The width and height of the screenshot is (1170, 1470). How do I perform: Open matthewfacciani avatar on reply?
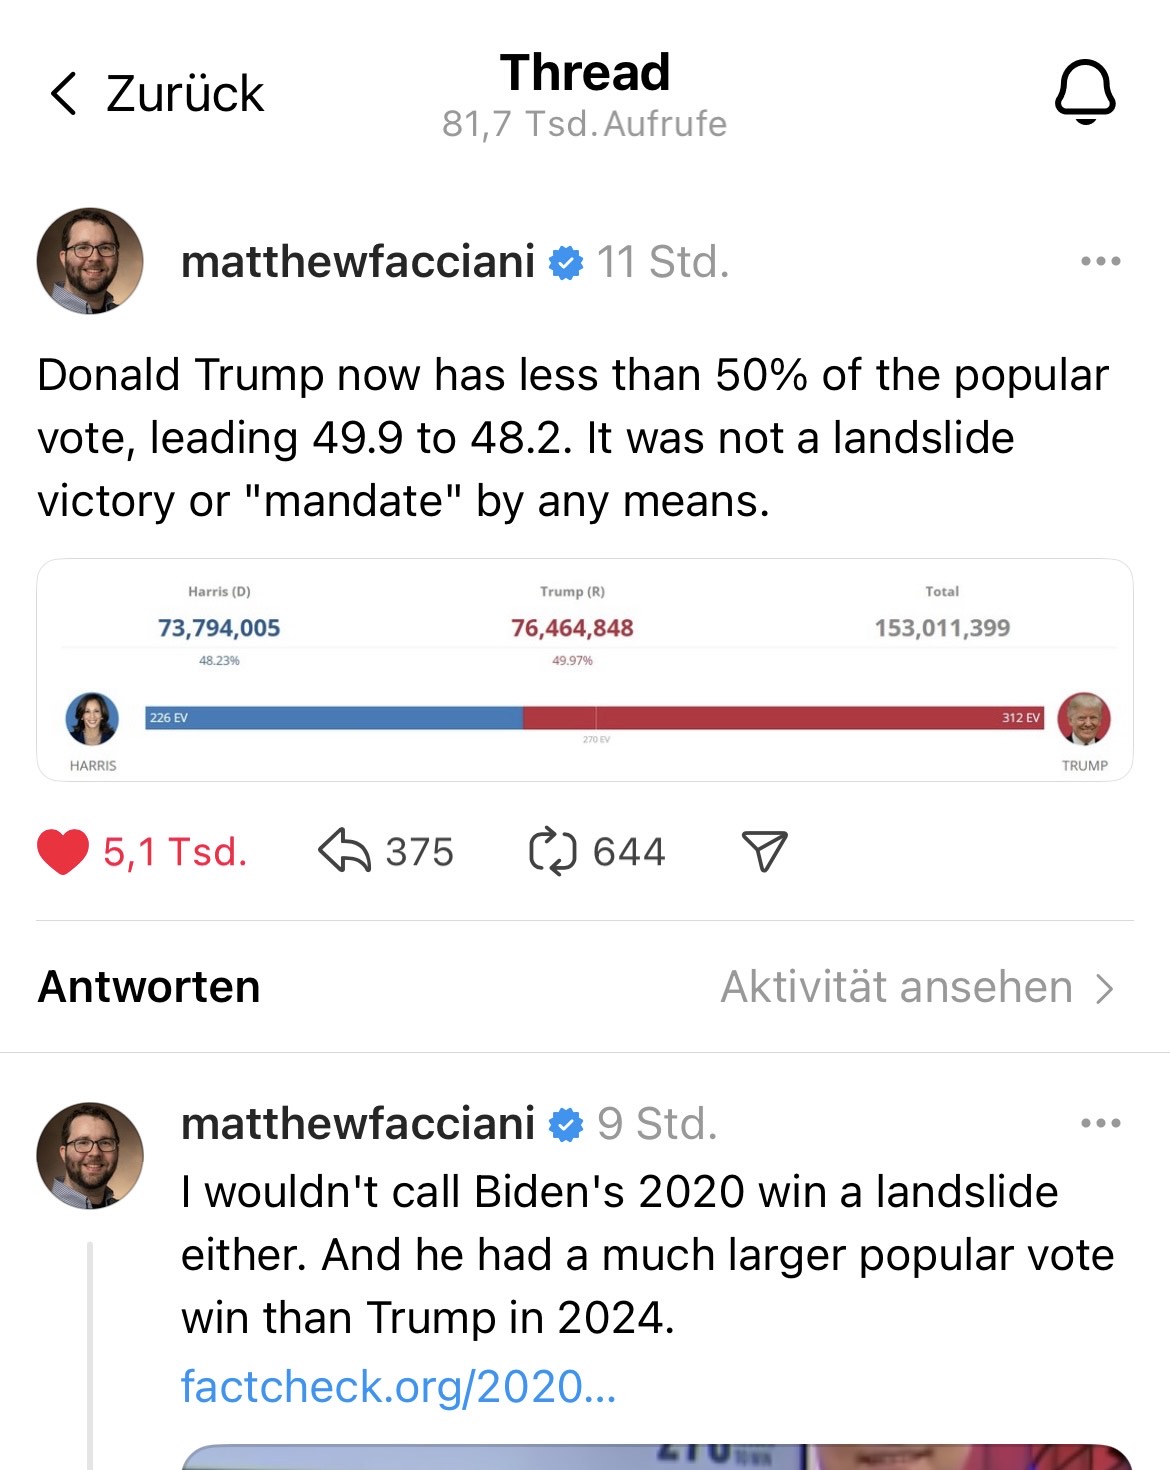click(x=90, y=1156)
